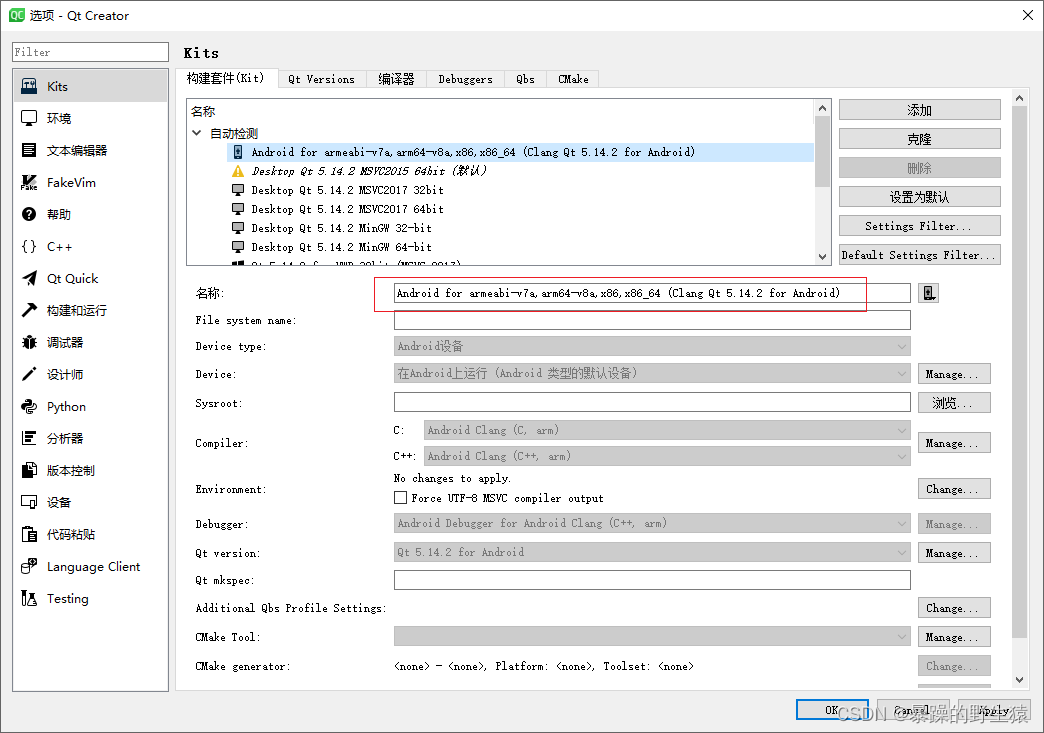Click the Settings Filter button

[x=918, y=225]
